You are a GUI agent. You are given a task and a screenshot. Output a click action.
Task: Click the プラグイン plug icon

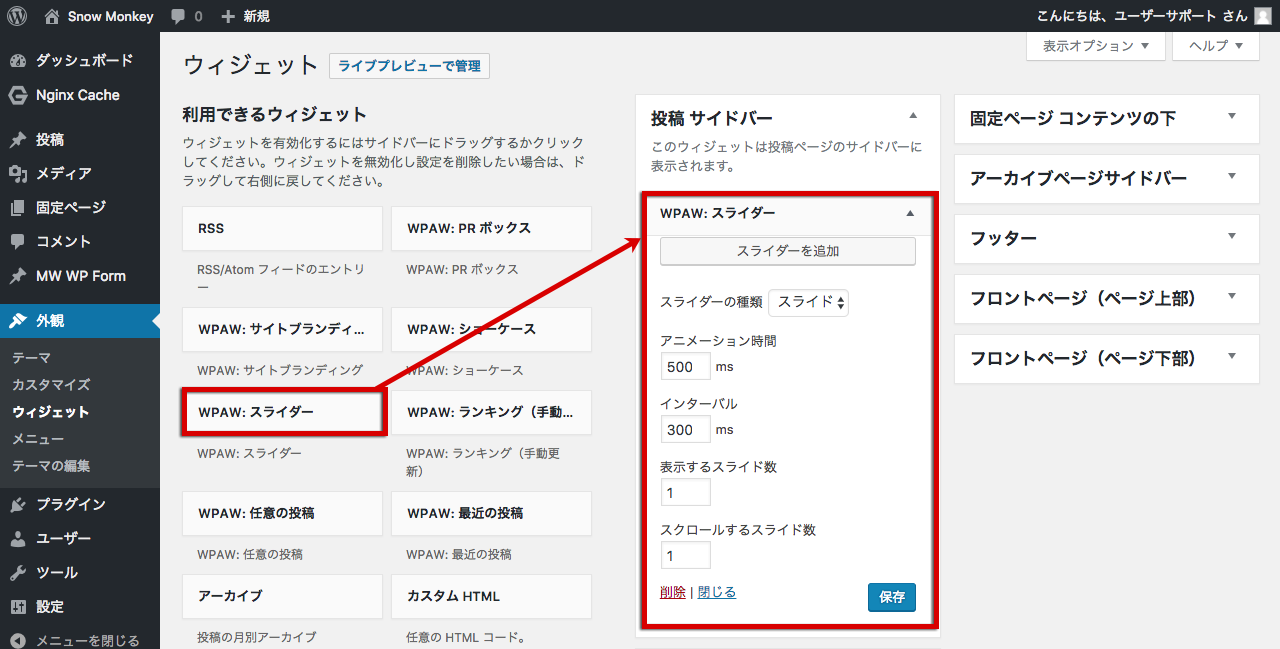tap(18, 505)
